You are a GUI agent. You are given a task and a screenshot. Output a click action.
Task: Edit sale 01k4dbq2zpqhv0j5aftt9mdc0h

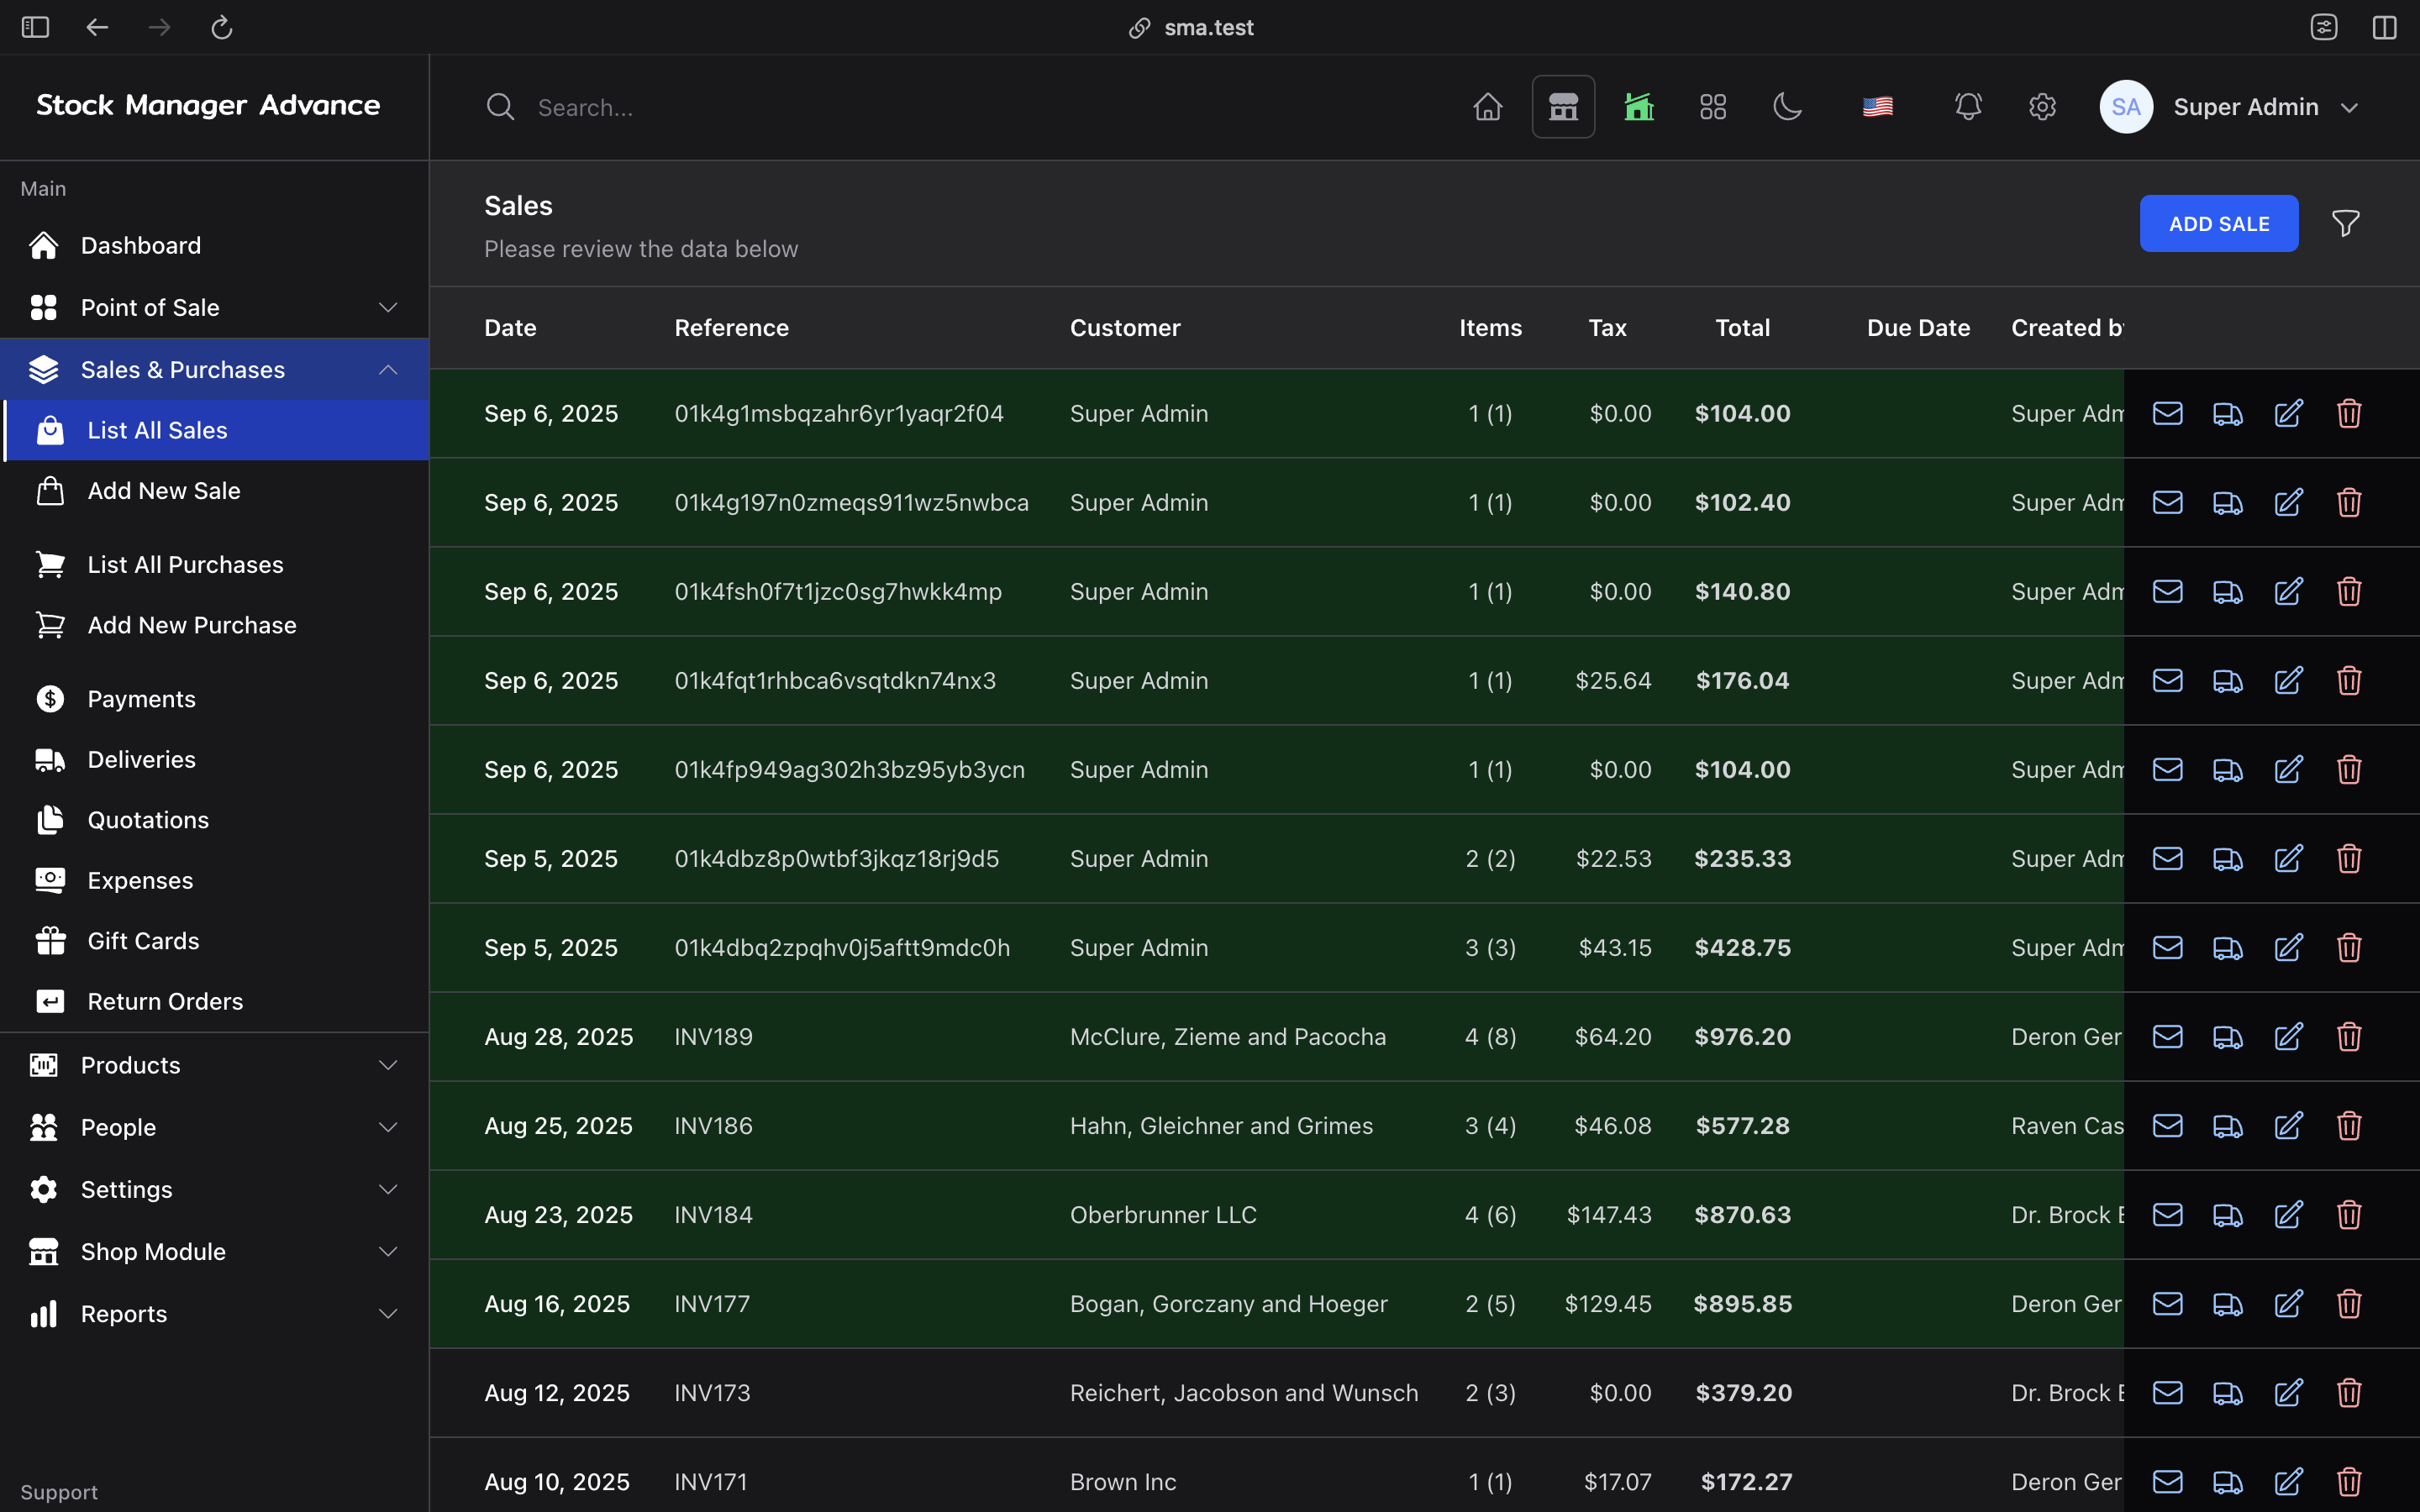2288,947
